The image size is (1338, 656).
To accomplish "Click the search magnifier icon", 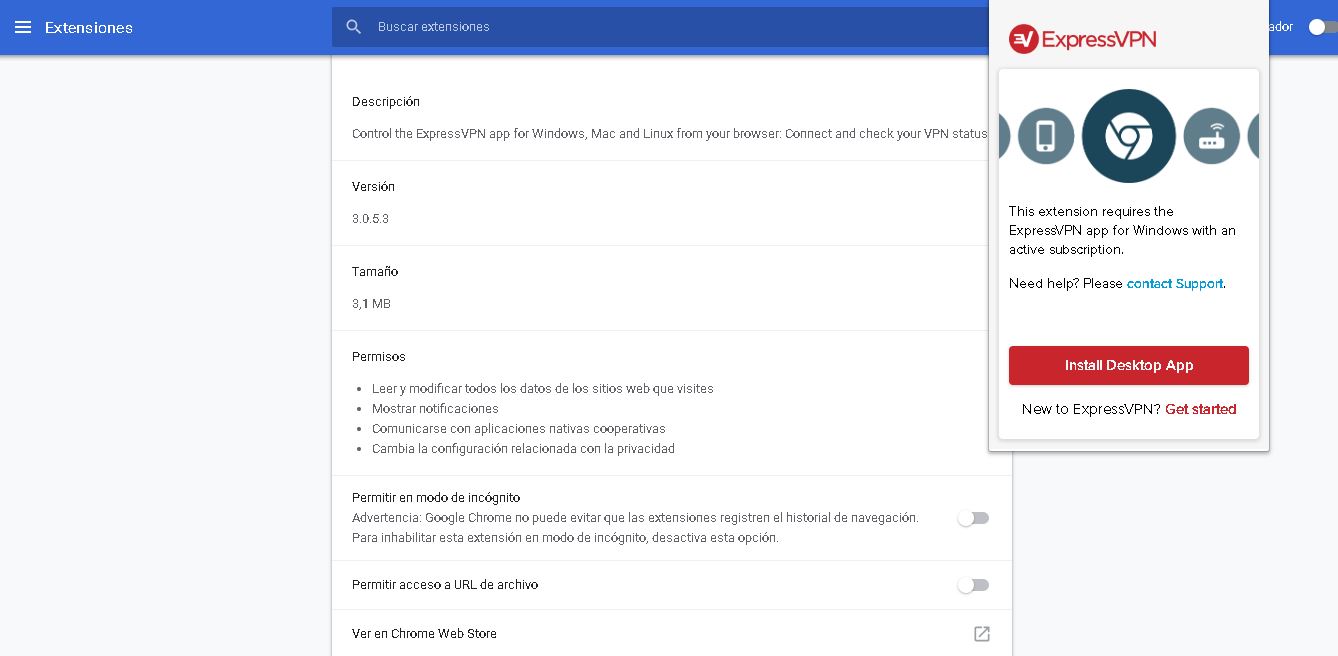I will click(353, 27).
